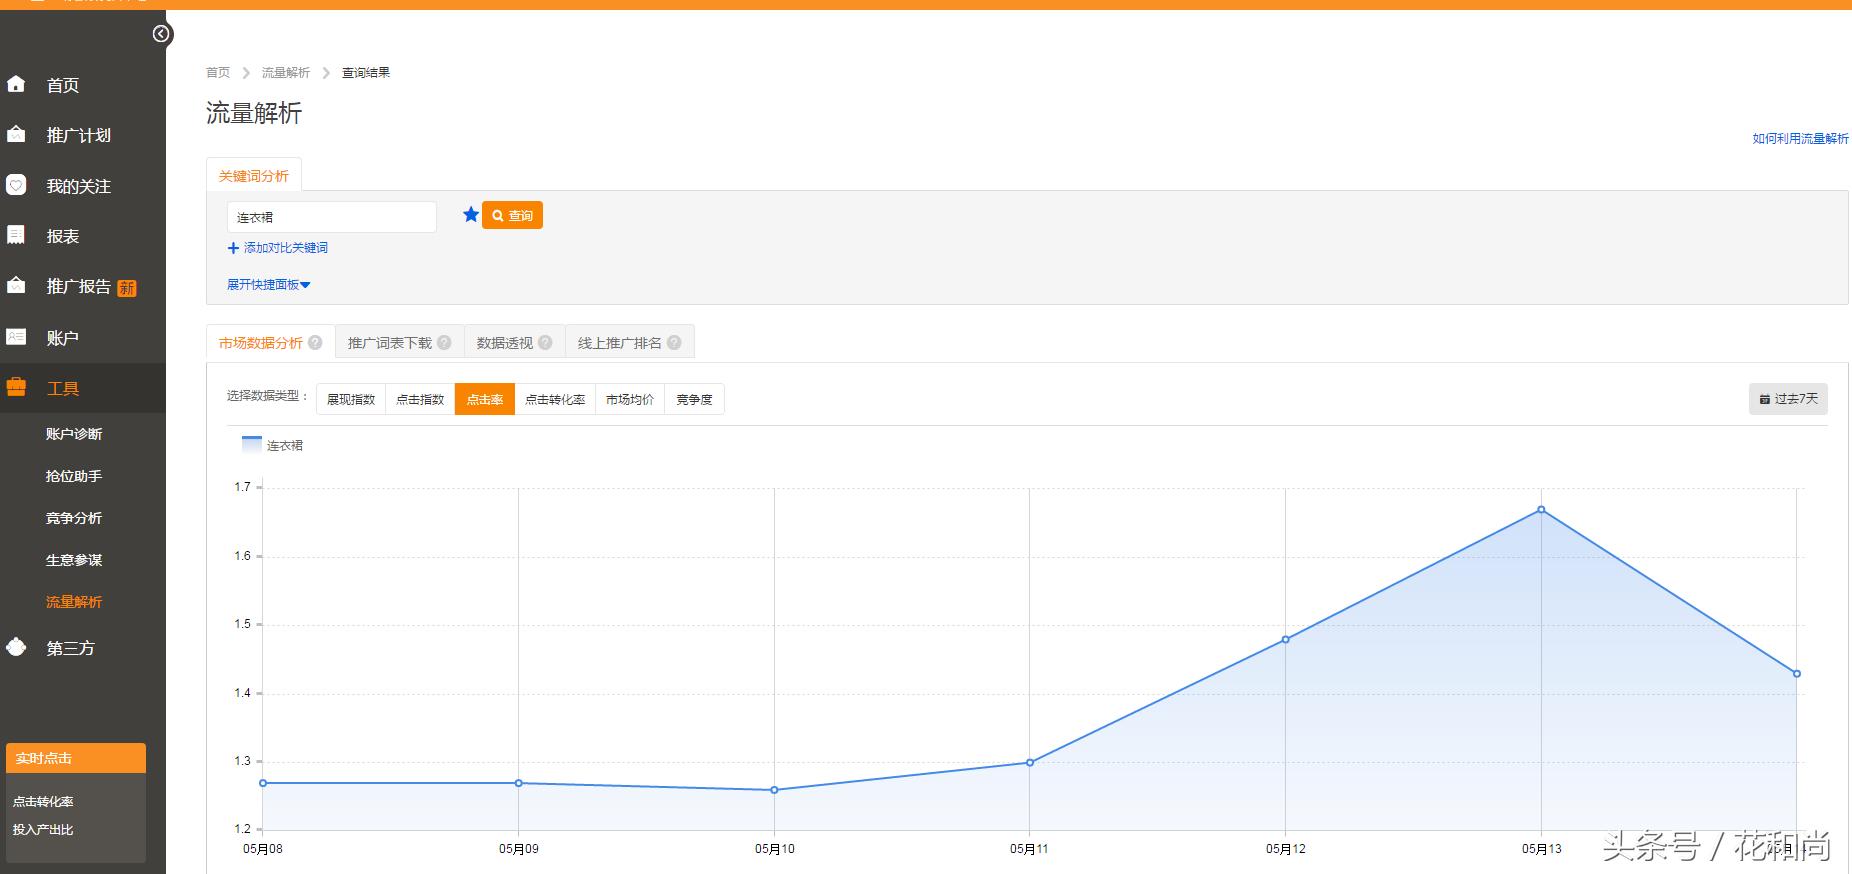This screenshot has height=874, width=1852.
Task: Add a comparison keyword via 添加对比关键词
Action: (278, 248)
